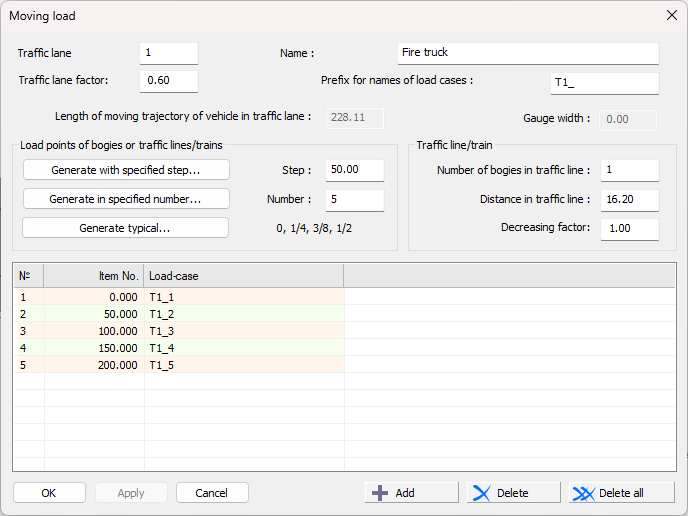Screen dimensions: 688x516
Task: Edit Number of bogies in traffic line
Action: click(629, 170)
